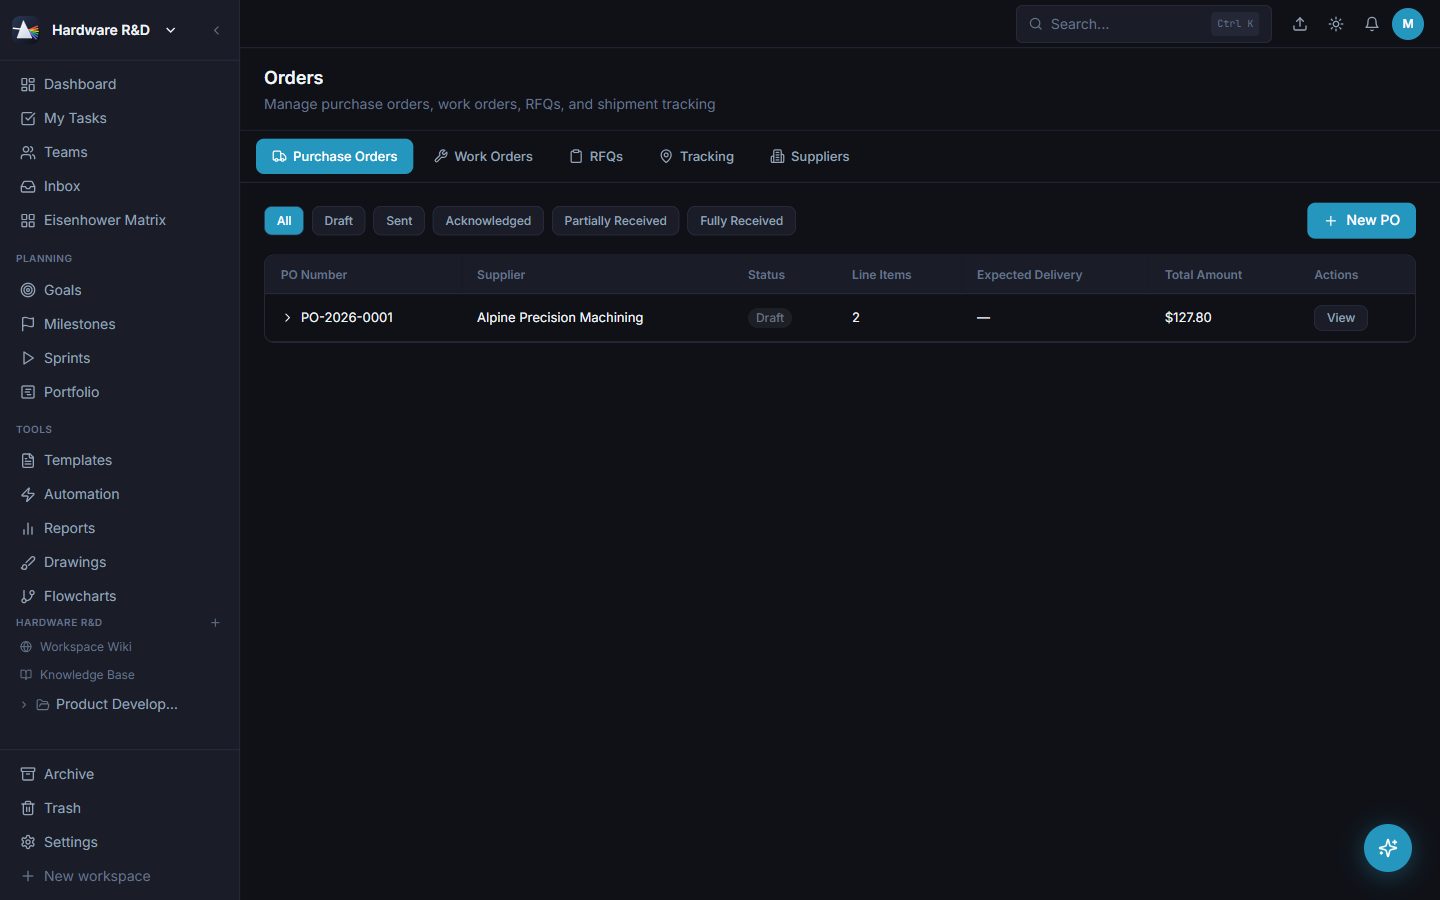The image size is (1440, 900).
Task: Filter orders by Draft
Action: [x=338, y=221]
